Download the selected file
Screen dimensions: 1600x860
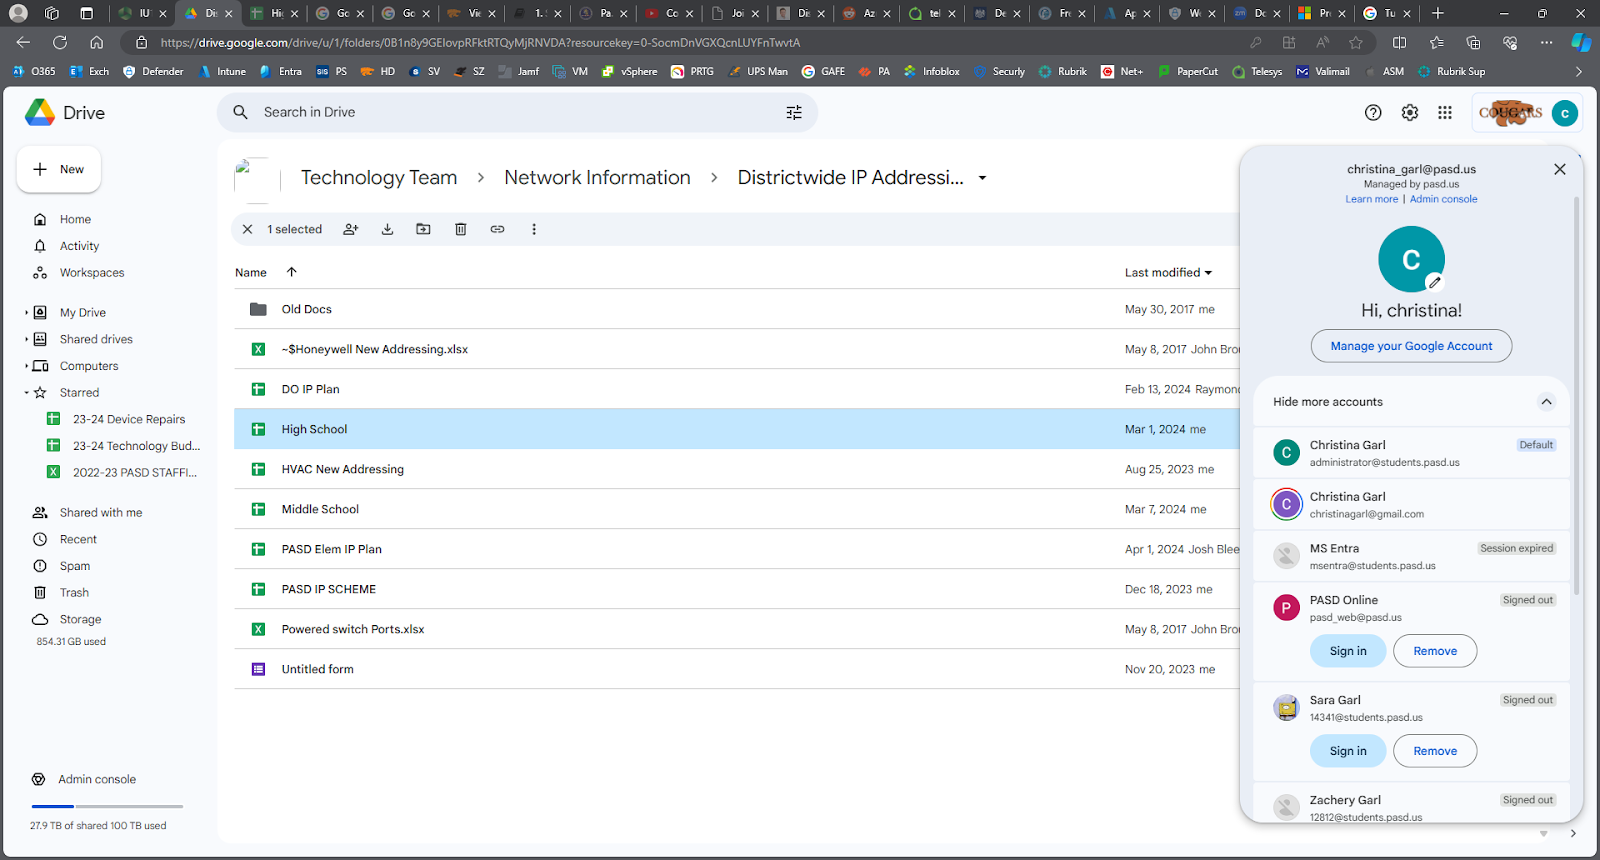coord(387,229)
